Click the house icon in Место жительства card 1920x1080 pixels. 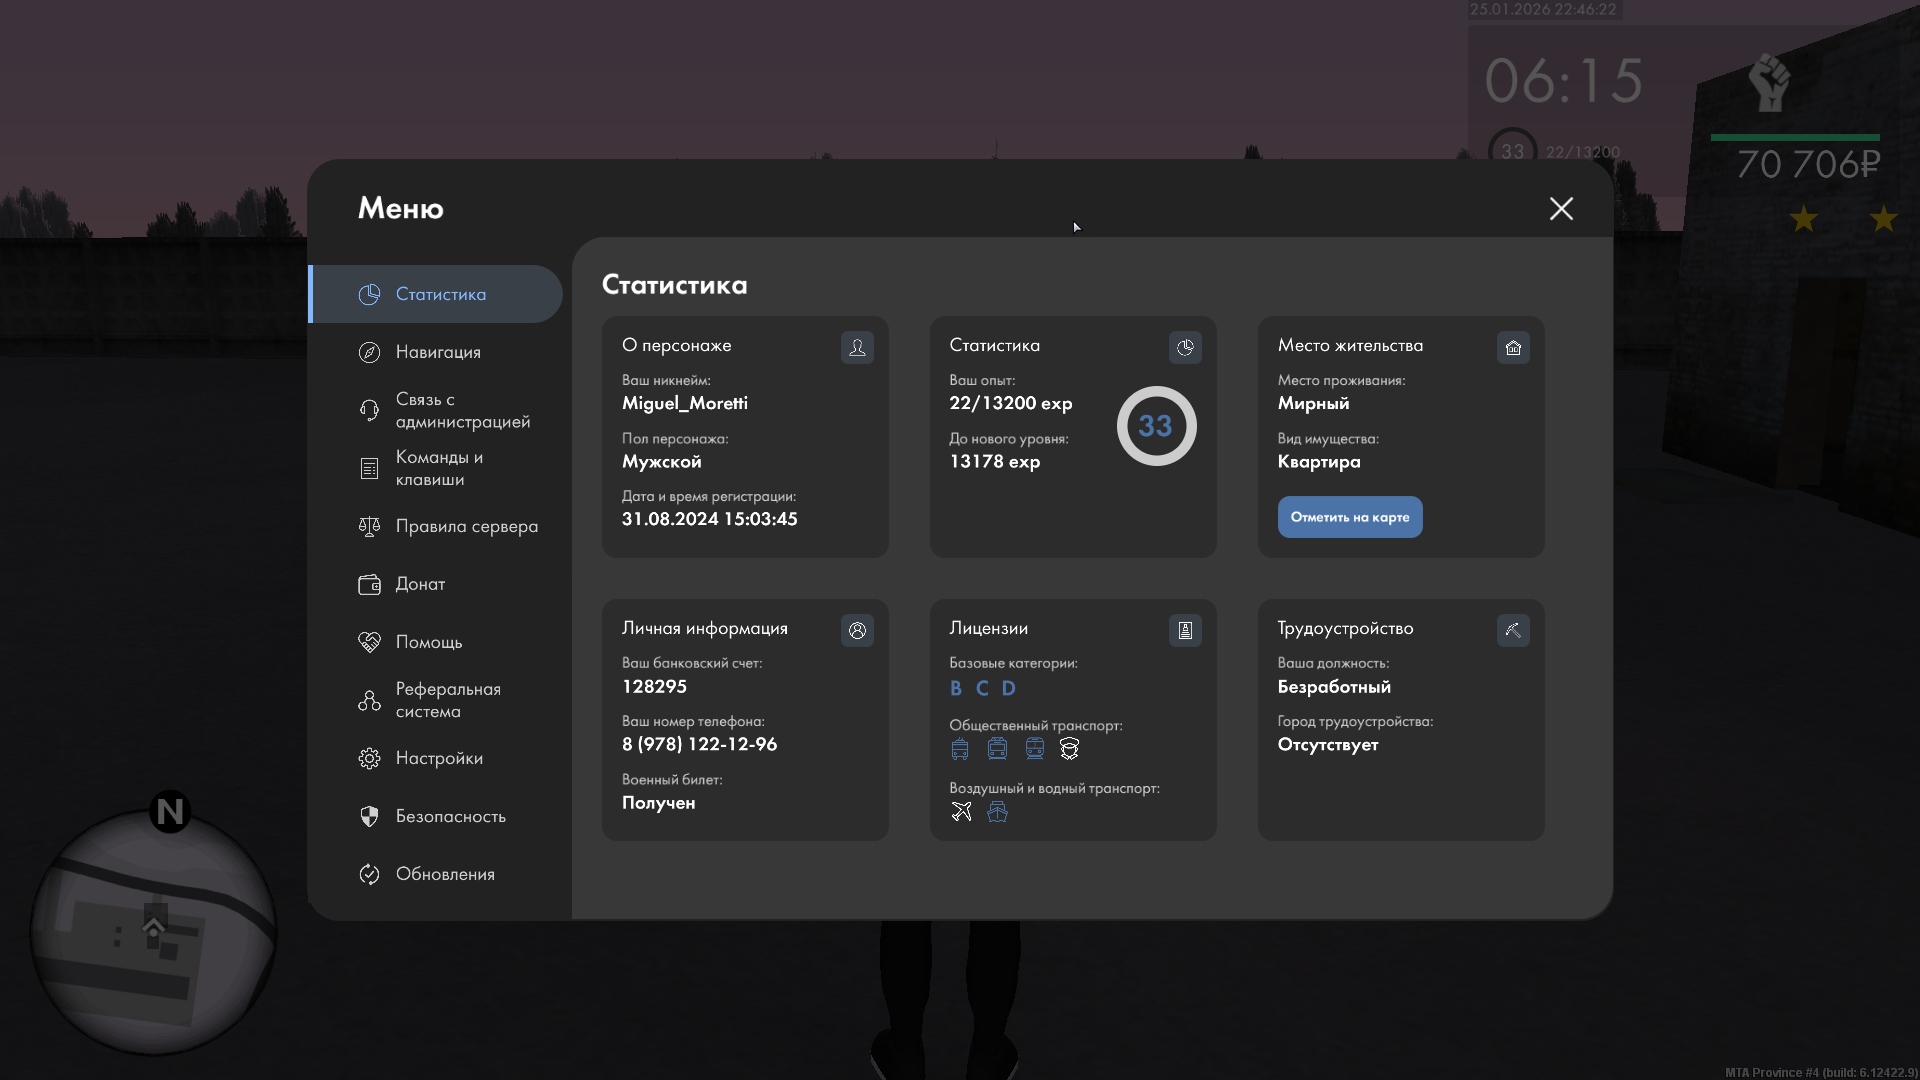[x=1513, y=347]
